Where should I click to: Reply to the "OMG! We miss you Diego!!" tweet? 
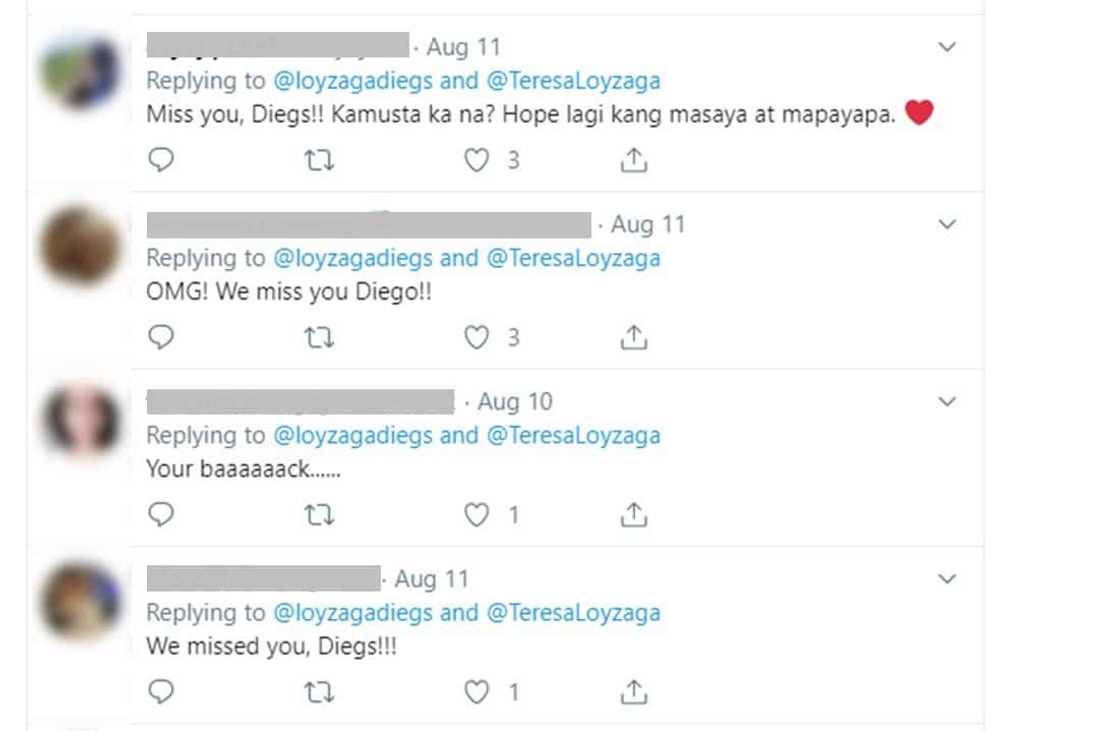pyautogui.click(x=161, y=337)
